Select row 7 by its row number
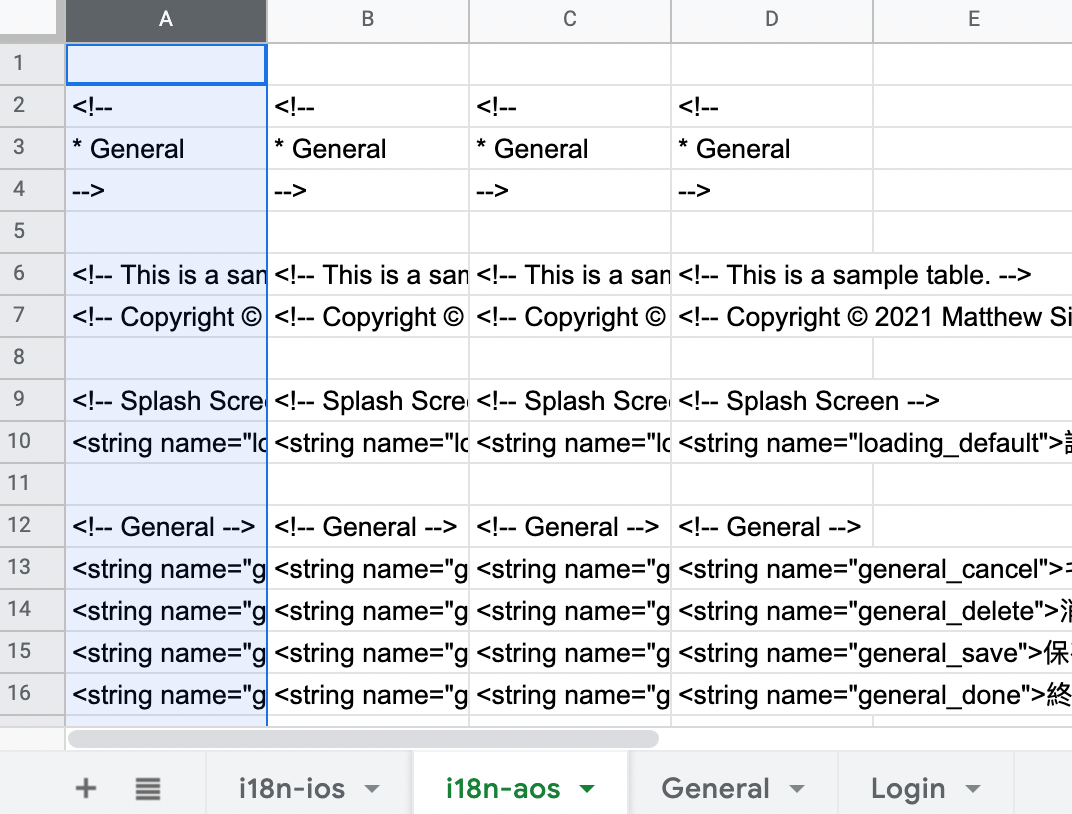 (x=31, y=316)
